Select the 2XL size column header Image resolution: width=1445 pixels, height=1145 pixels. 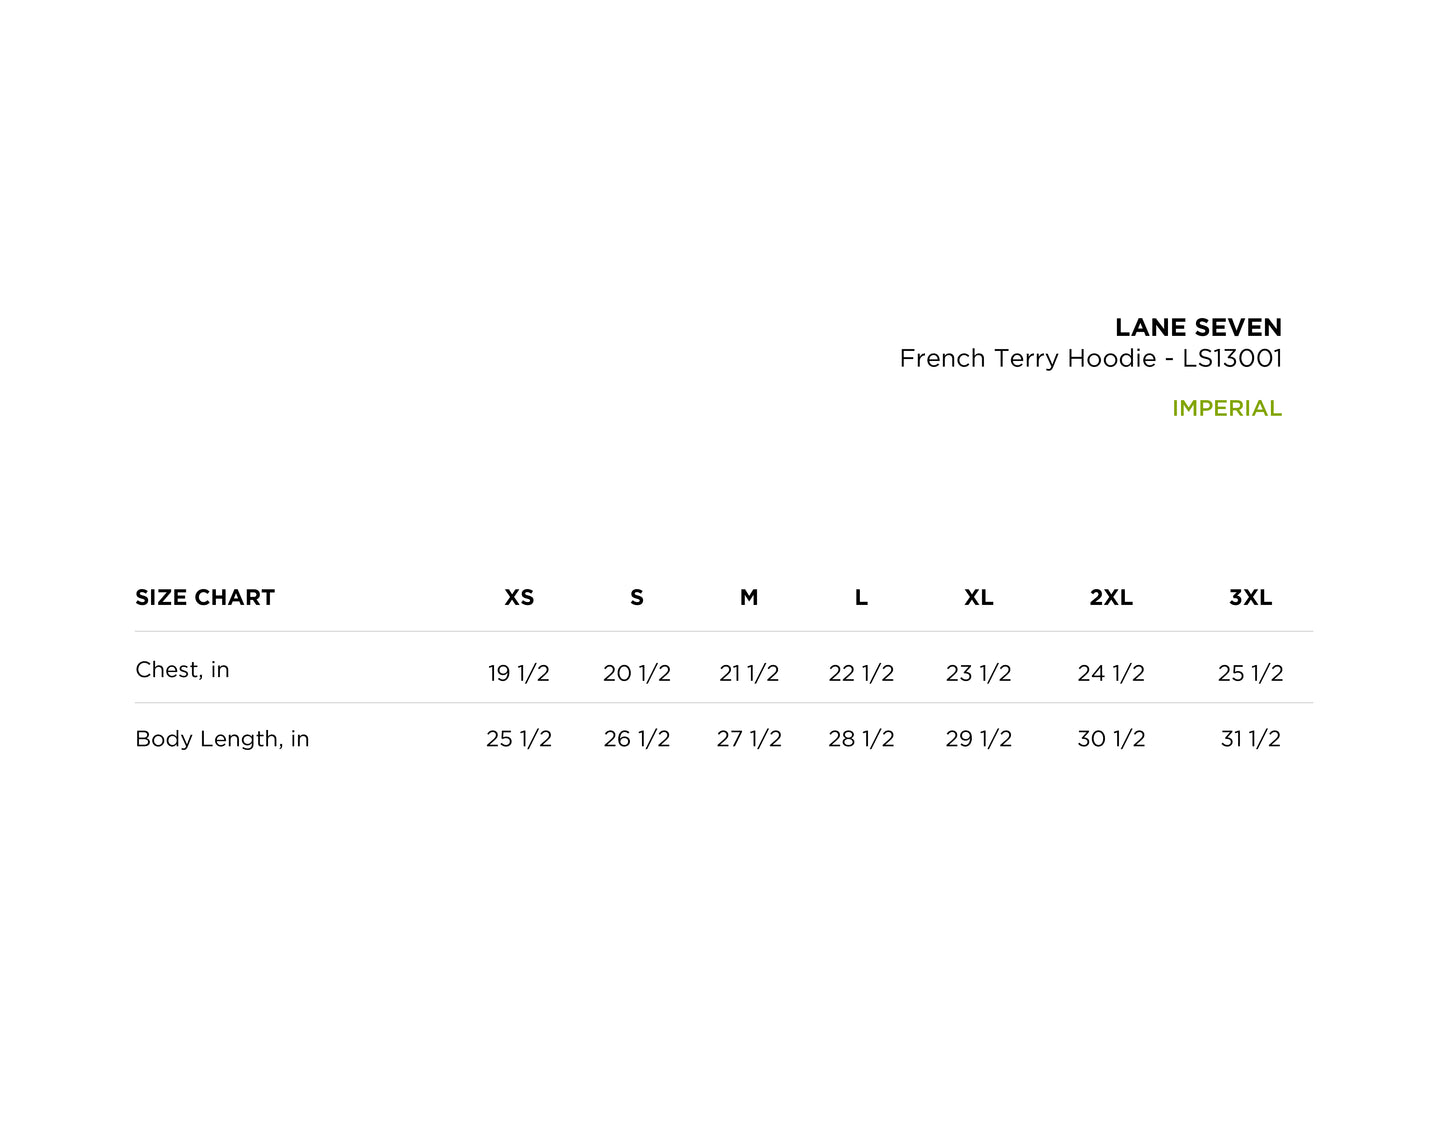[x=1111, y=597]
